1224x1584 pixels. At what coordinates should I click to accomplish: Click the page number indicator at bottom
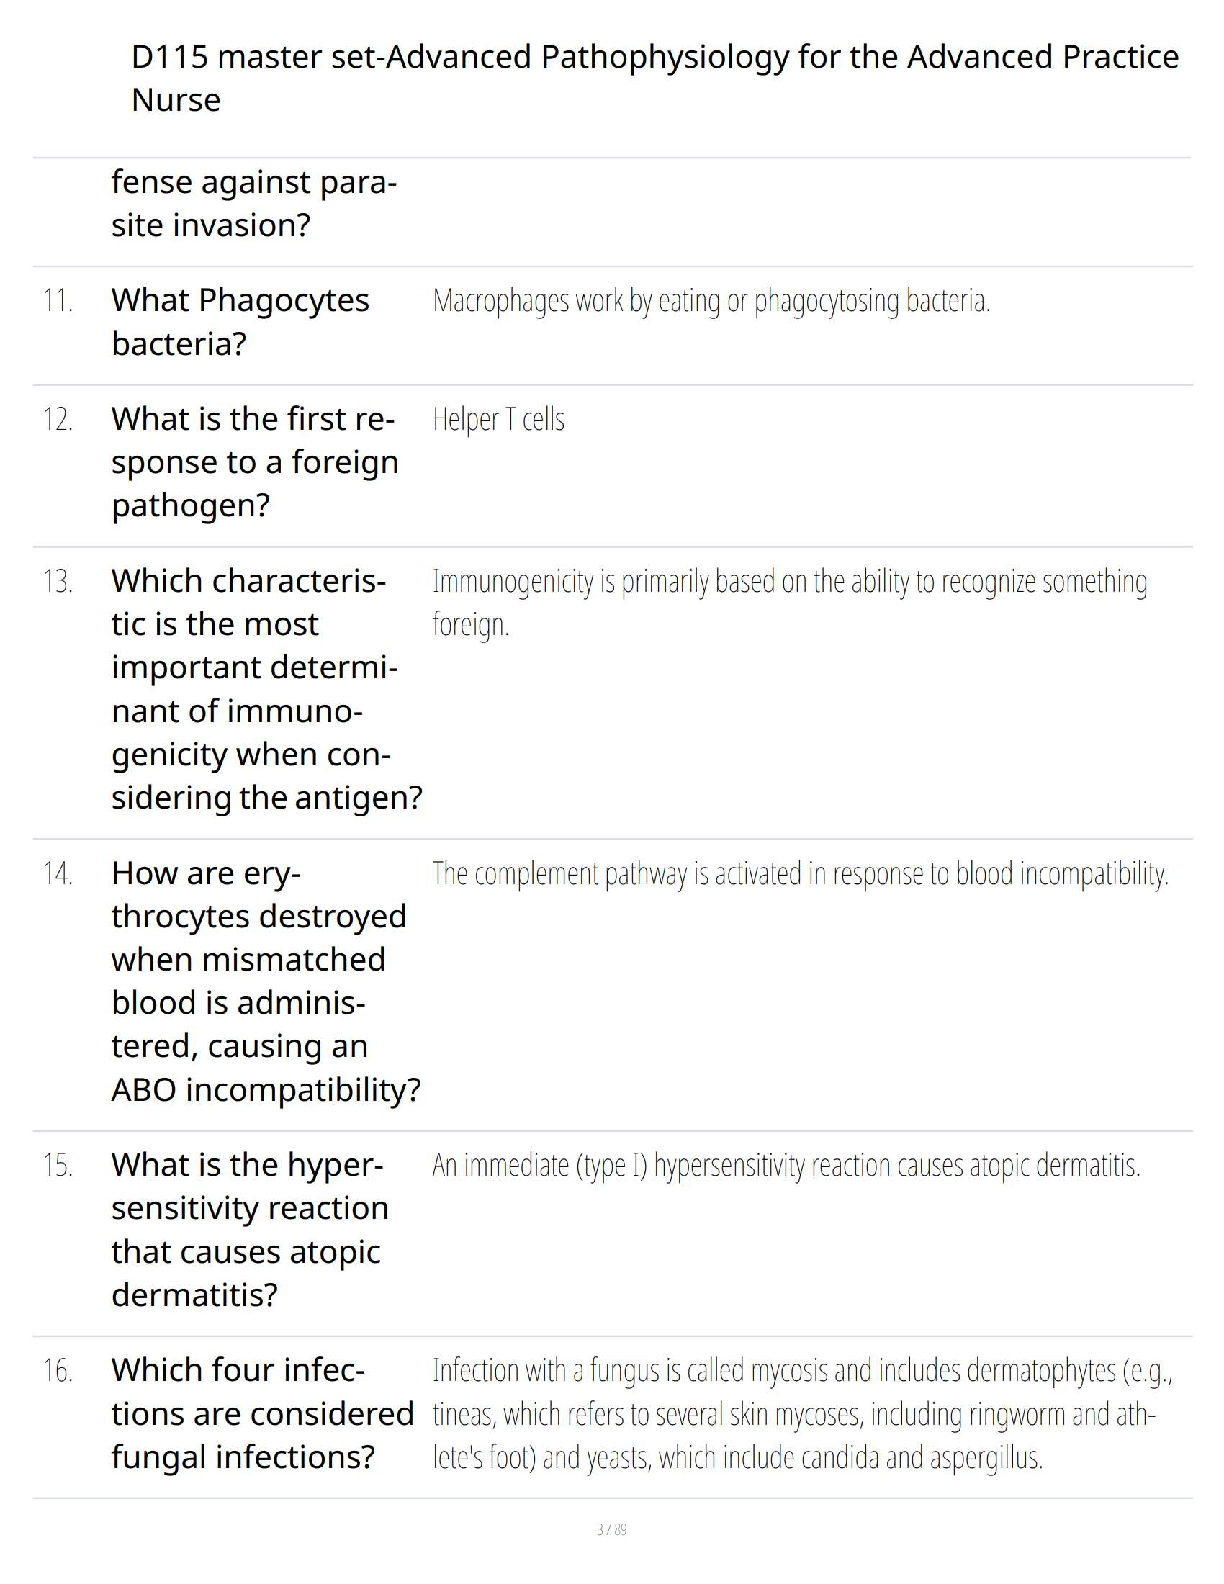pos(611,1529)
